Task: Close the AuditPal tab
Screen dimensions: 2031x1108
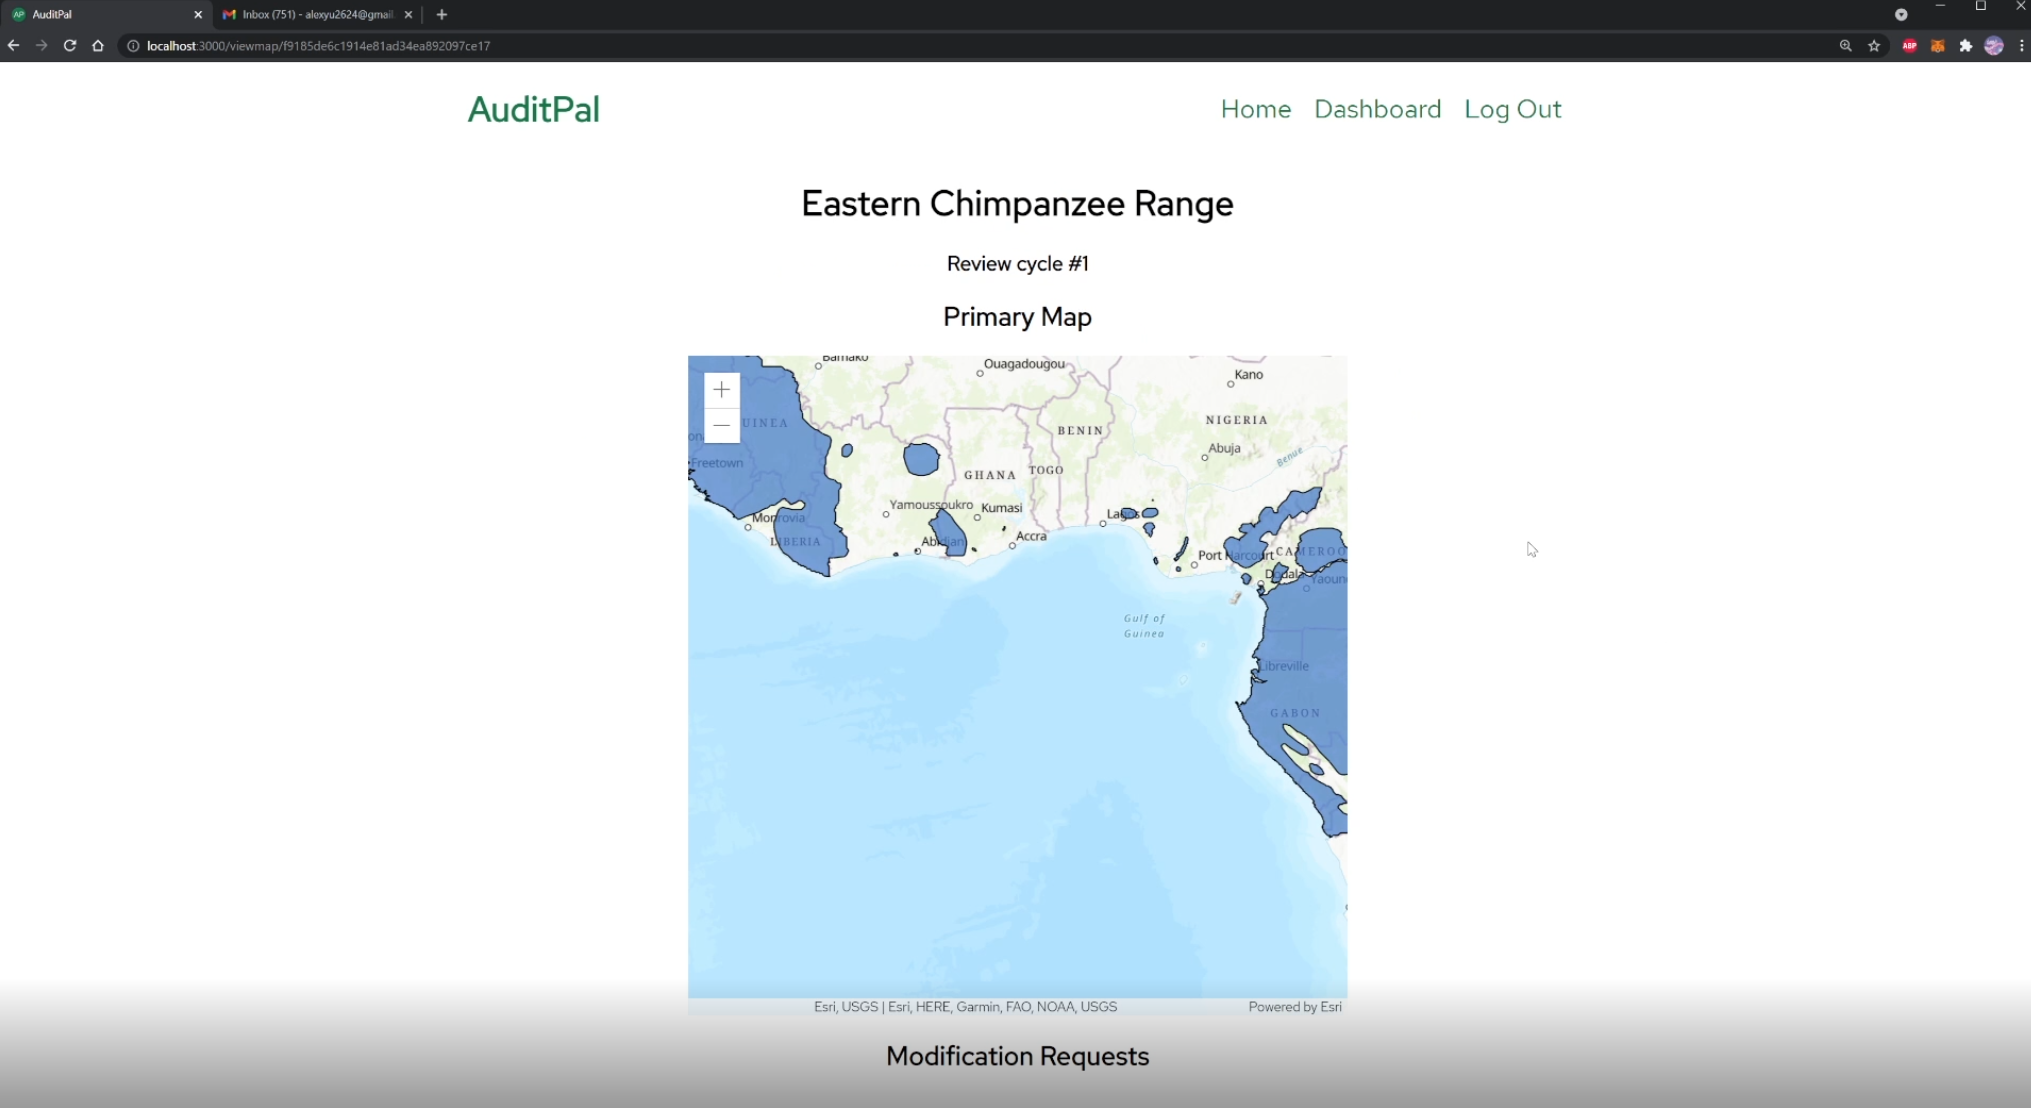Action: point(198,15)
